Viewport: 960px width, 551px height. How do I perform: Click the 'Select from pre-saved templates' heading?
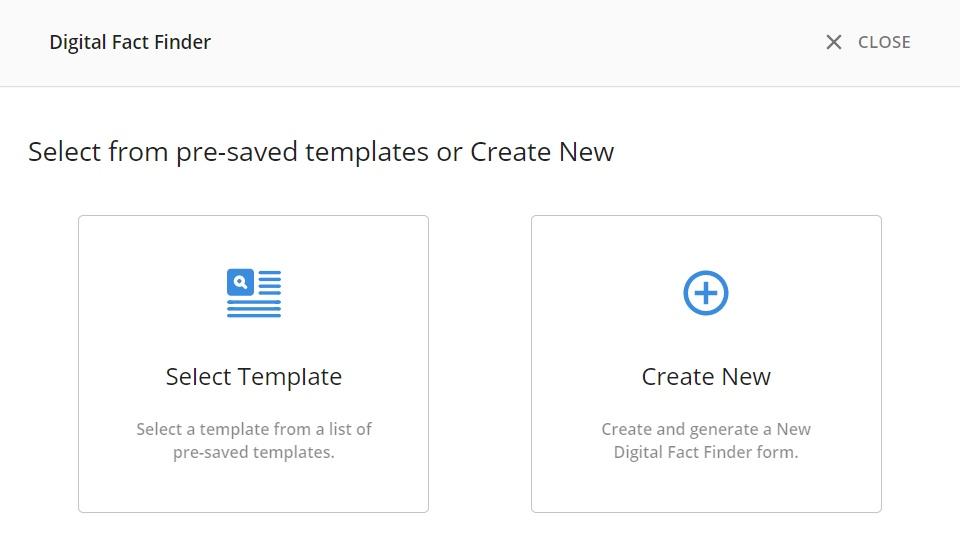point(321,152)
